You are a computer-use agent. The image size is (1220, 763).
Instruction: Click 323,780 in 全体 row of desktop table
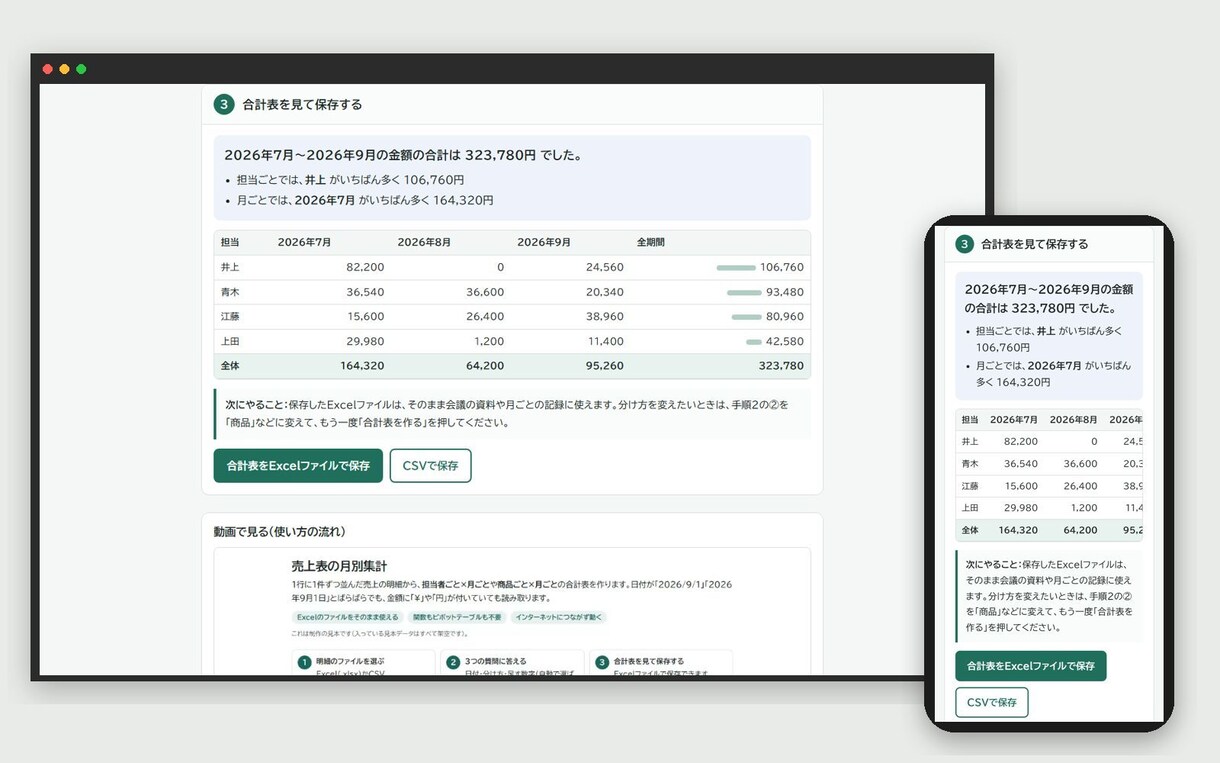[781, 366]
